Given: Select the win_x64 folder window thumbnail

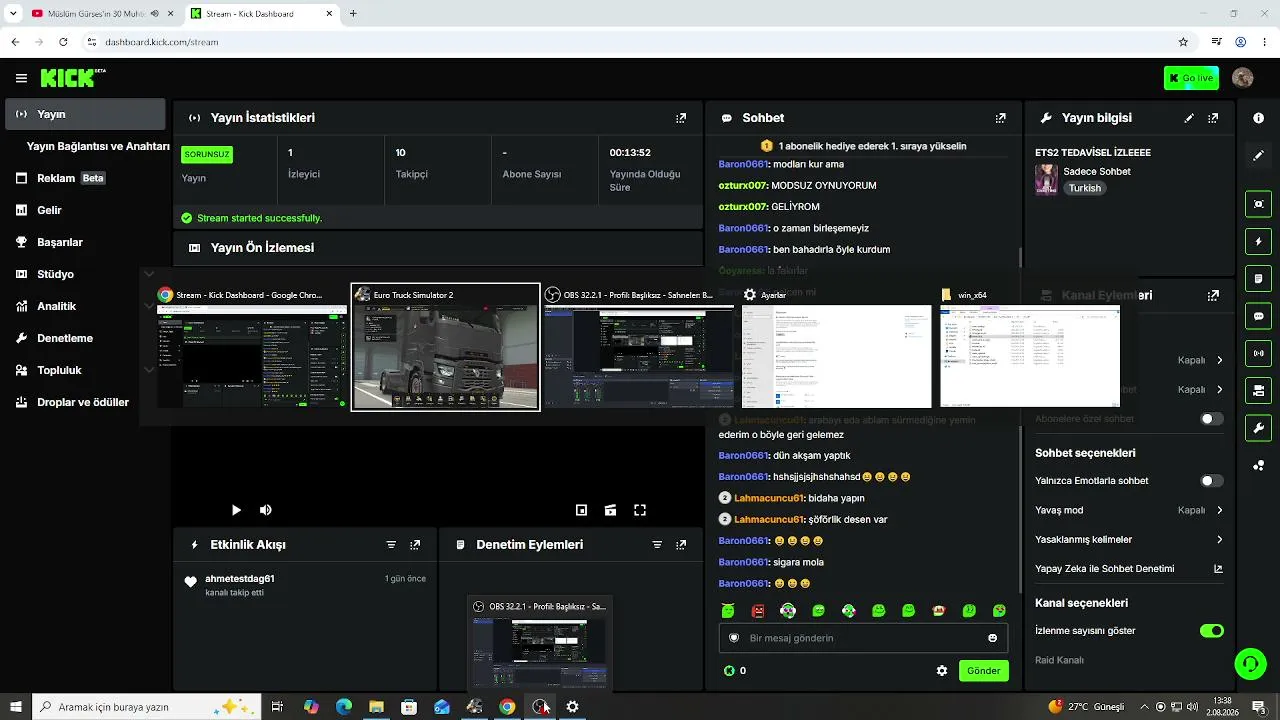Looking at the screenshot, I should tap(1030, 347).
